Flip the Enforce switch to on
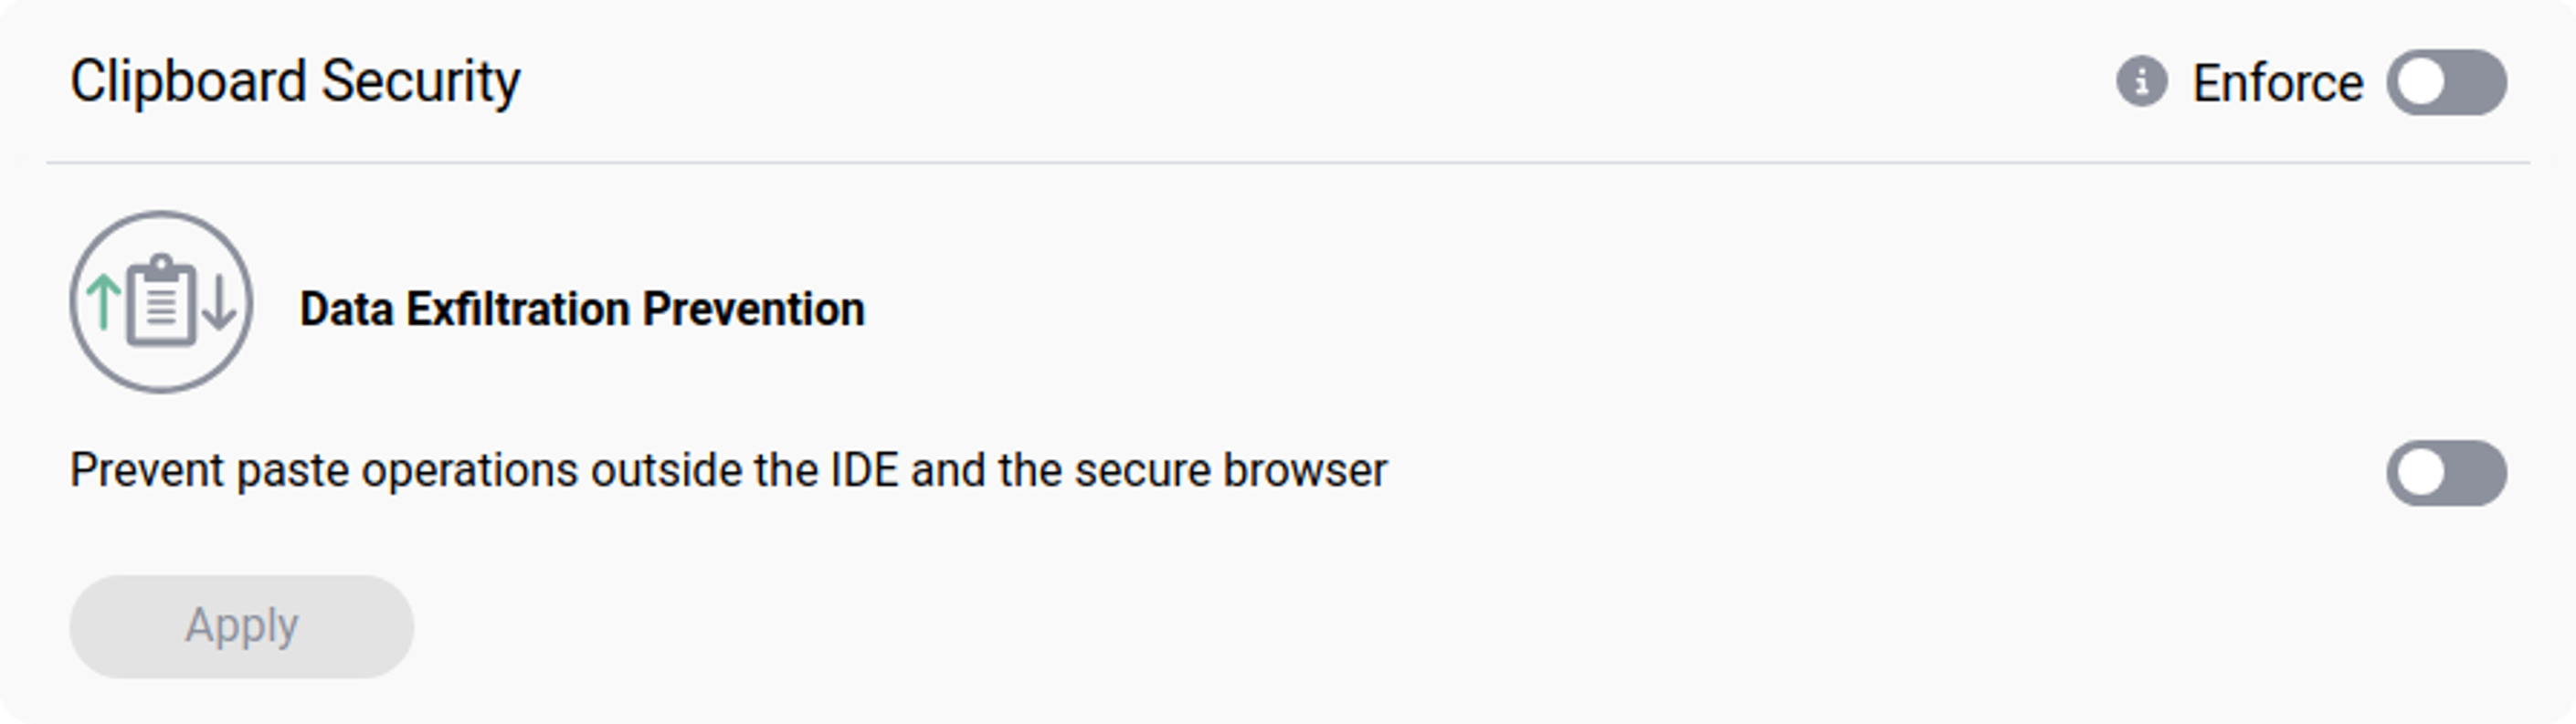 (2448, 80)
